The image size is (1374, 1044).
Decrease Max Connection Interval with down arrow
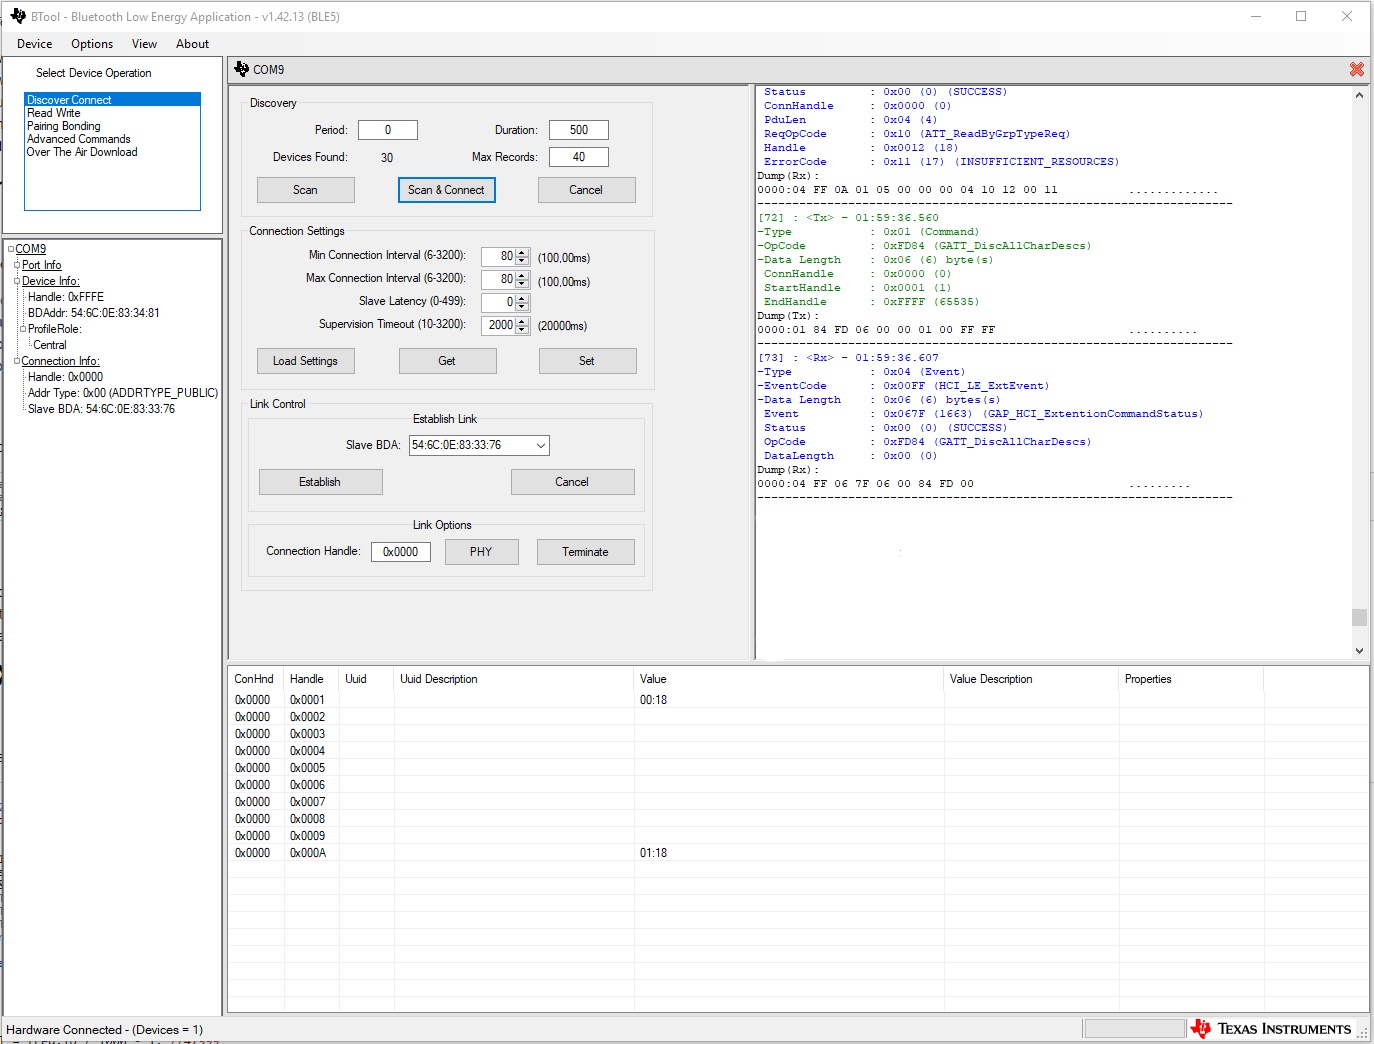click(x=522, y=284)
